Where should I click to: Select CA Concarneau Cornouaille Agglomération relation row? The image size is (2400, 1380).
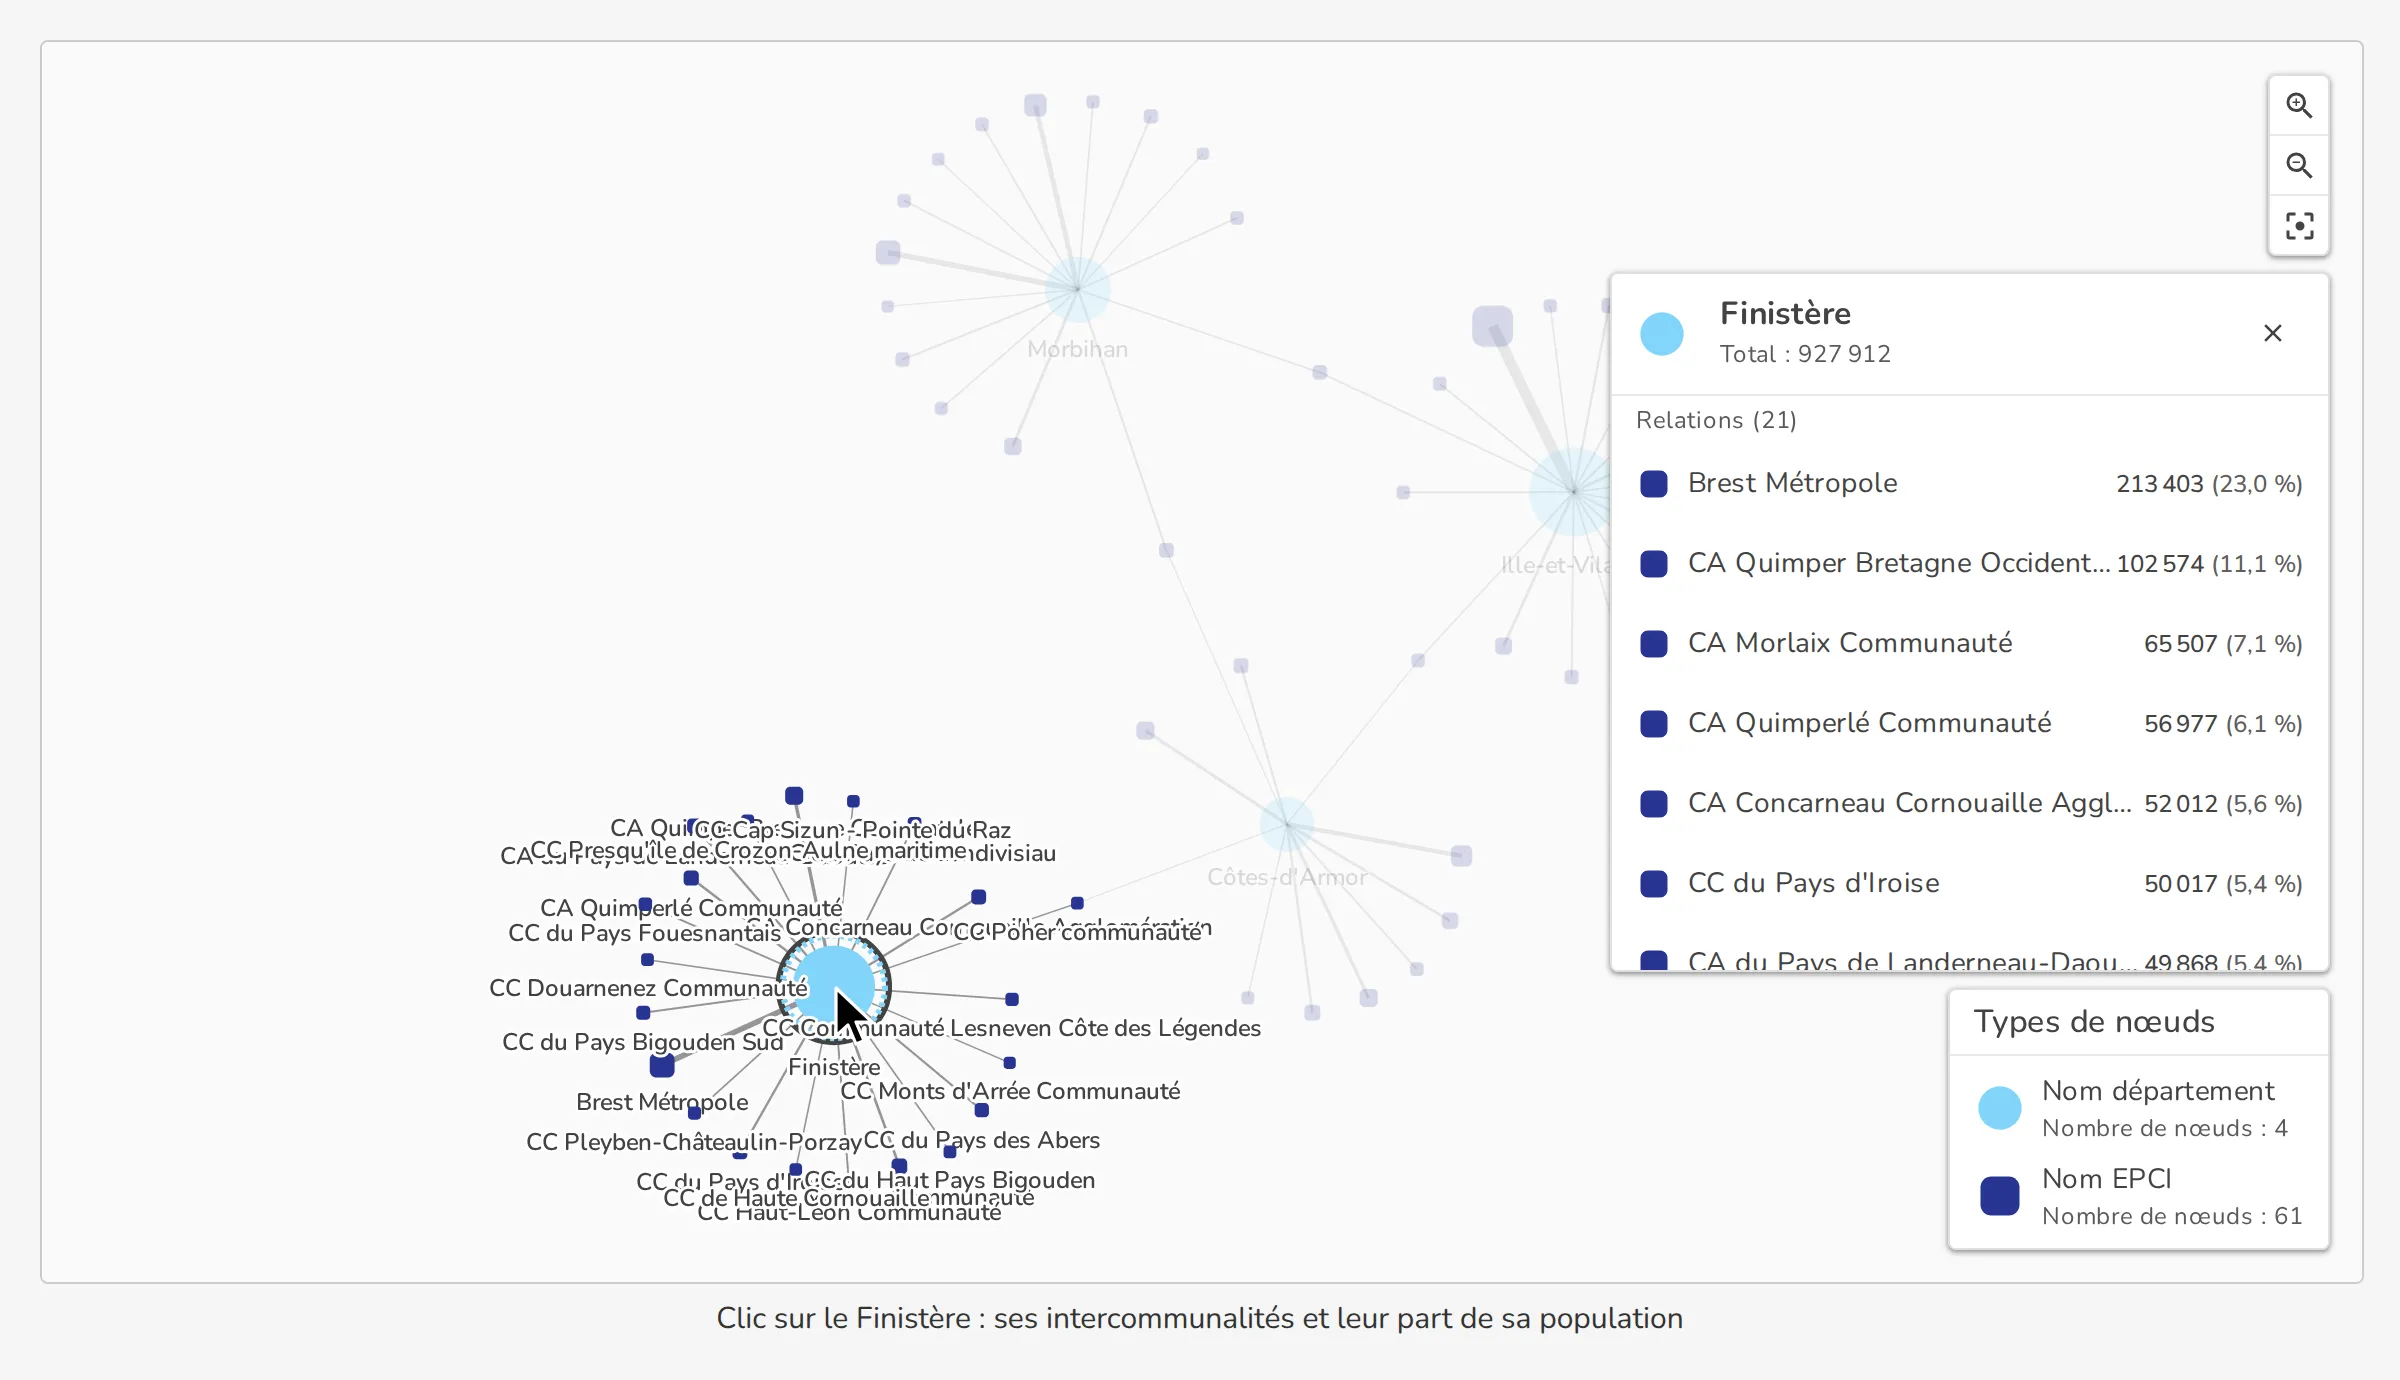1970,804
